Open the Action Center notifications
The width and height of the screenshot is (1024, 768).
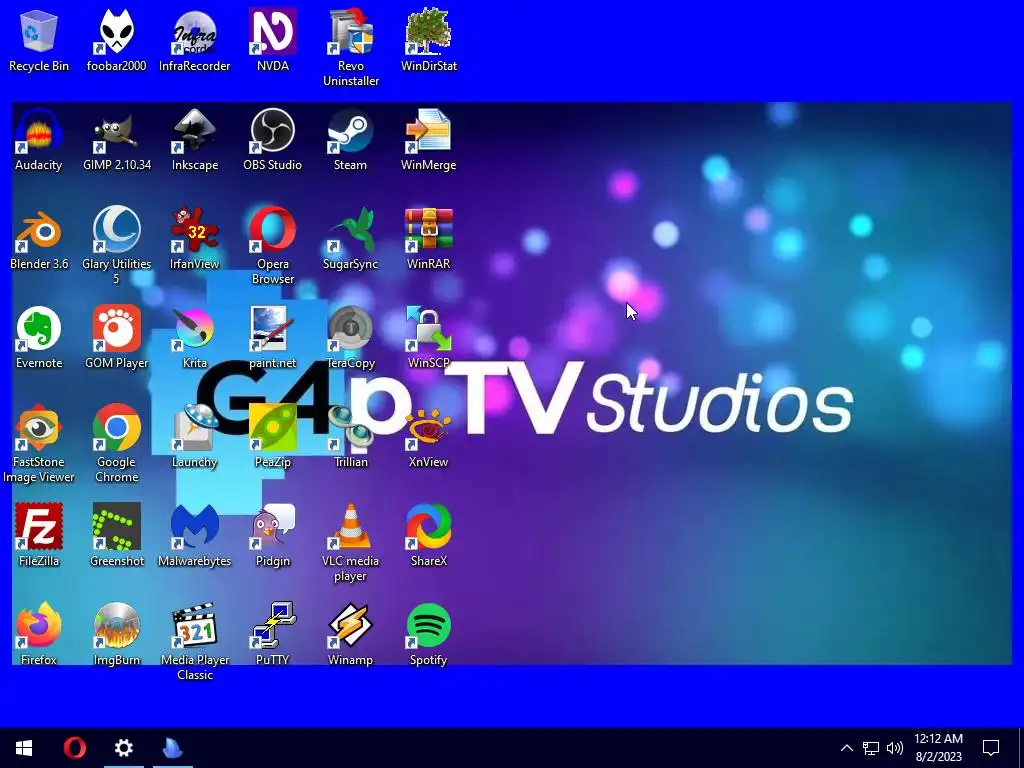pos(991,748)
